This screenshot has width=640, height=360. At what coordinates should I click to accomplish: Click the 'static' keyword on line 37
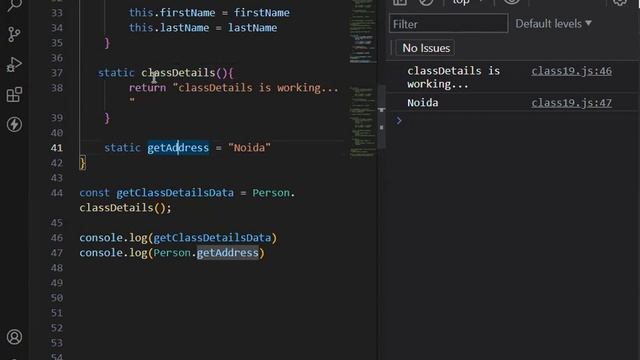[116, 73]
